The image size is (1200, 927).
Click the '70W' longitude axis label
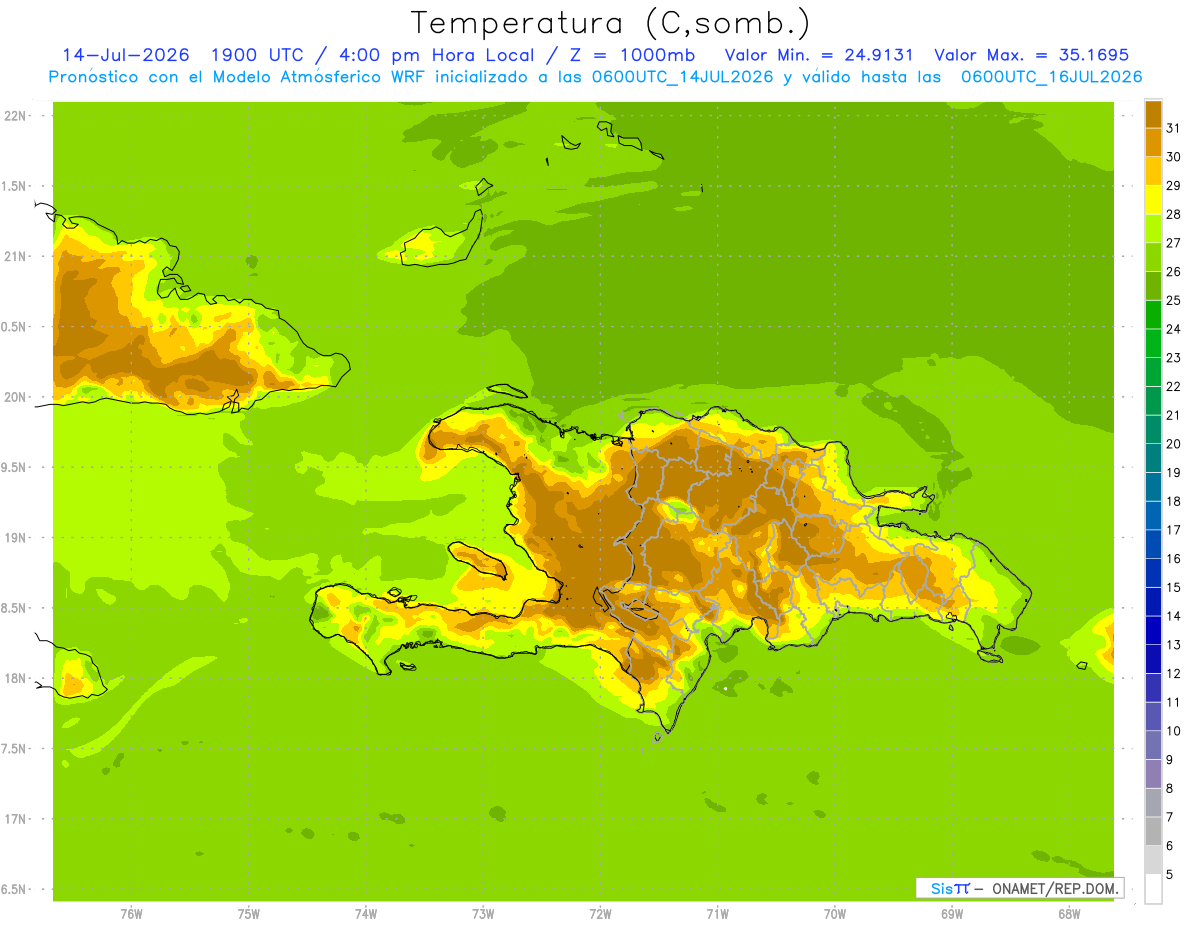click(x=835, y=913)
